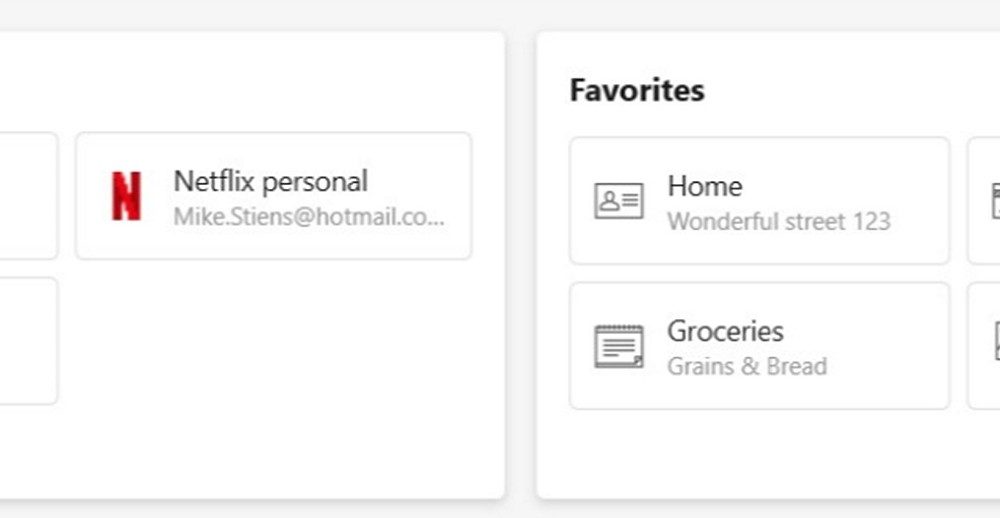1000x518 pixels.
Task: Click the Home address card icon
Action: click(x=619, y=201)
